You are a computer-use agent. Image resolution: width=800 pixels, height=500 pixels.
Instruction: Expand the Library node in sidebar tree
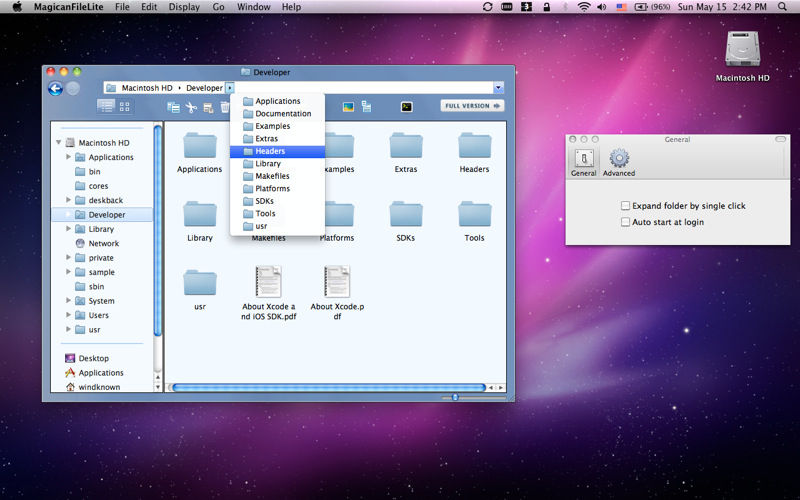(x=68, y=229)
